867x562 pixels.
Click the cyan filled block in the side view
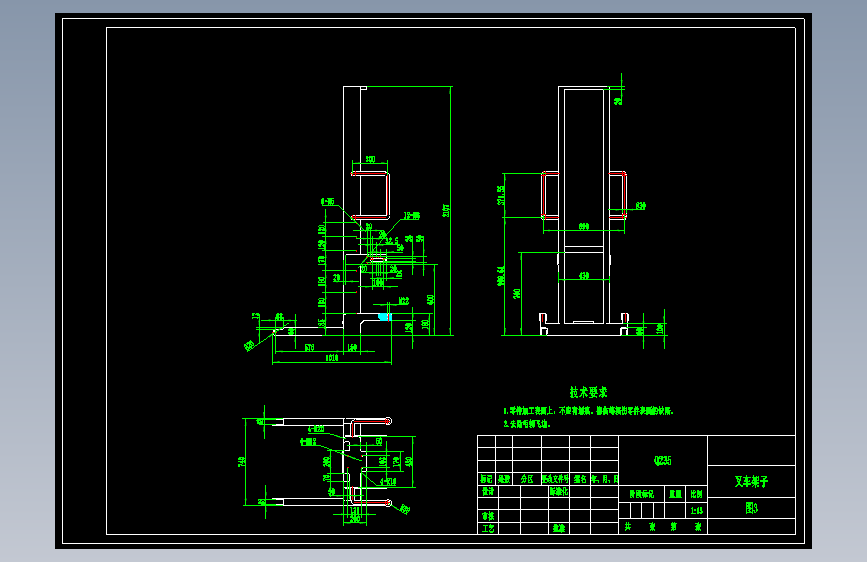(x=384, y=317)
